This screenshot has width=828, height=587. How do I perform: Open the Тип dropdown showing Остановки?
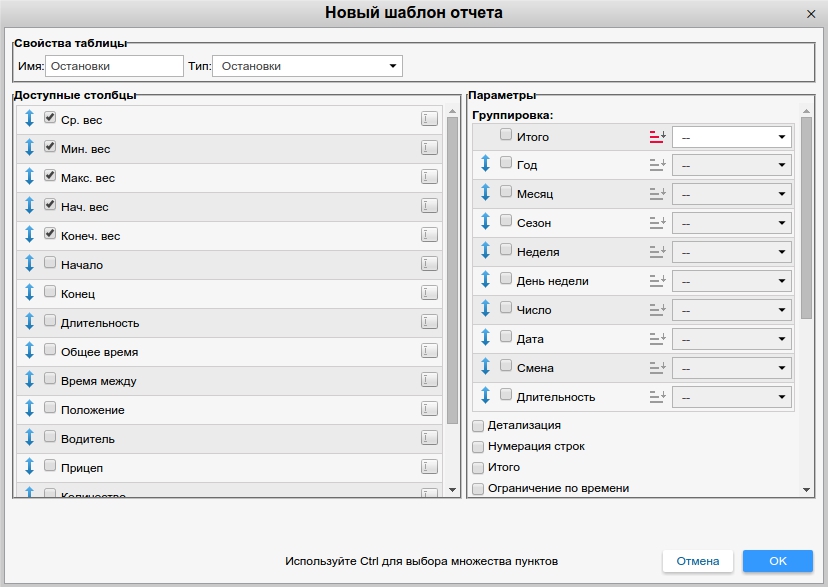point(308,66)
